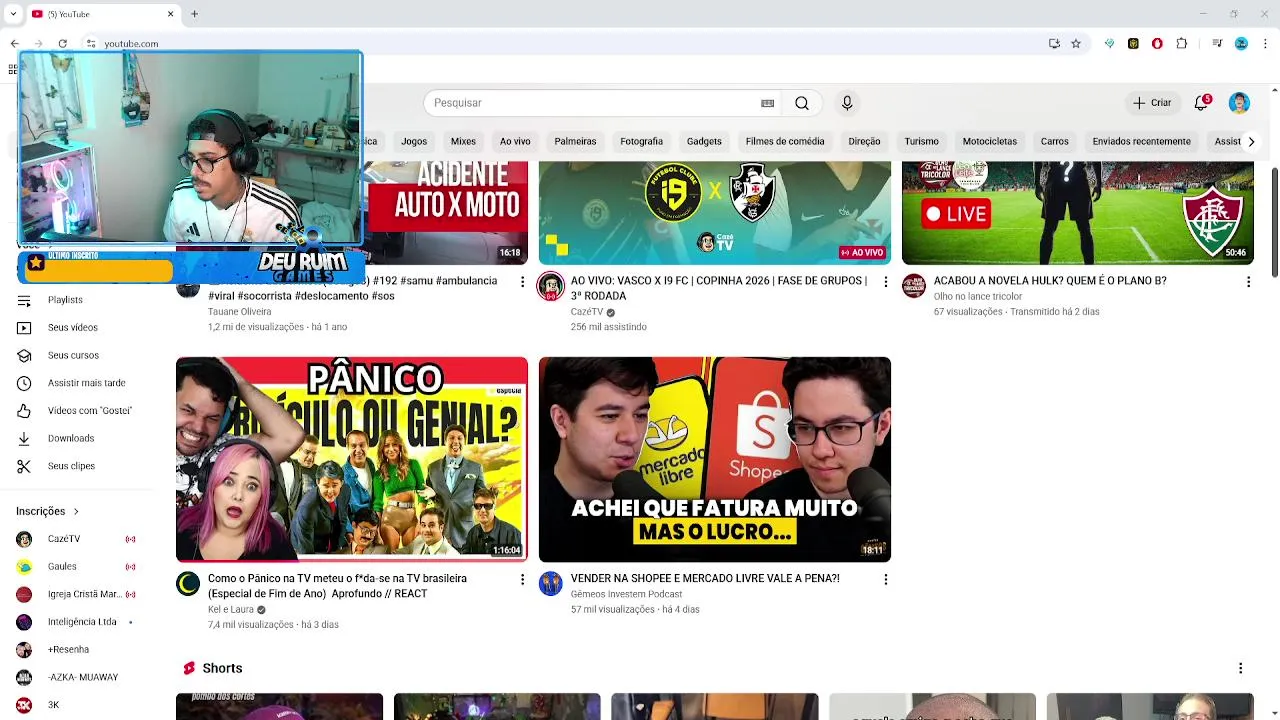
Task: Select the Gadgets filter chip
Action: pos(704,142)
